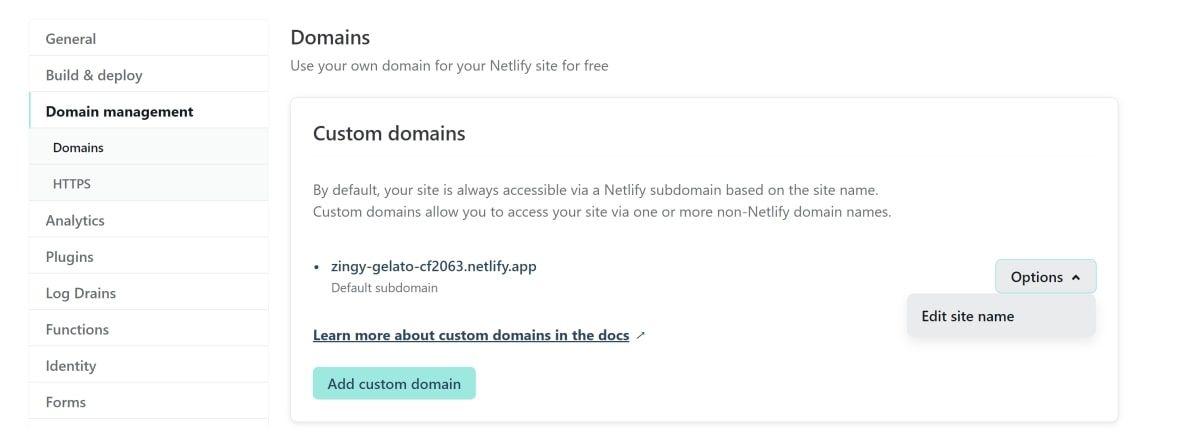
Task: Click the Custom domains card heading
Action: click(x=389, y=133)
